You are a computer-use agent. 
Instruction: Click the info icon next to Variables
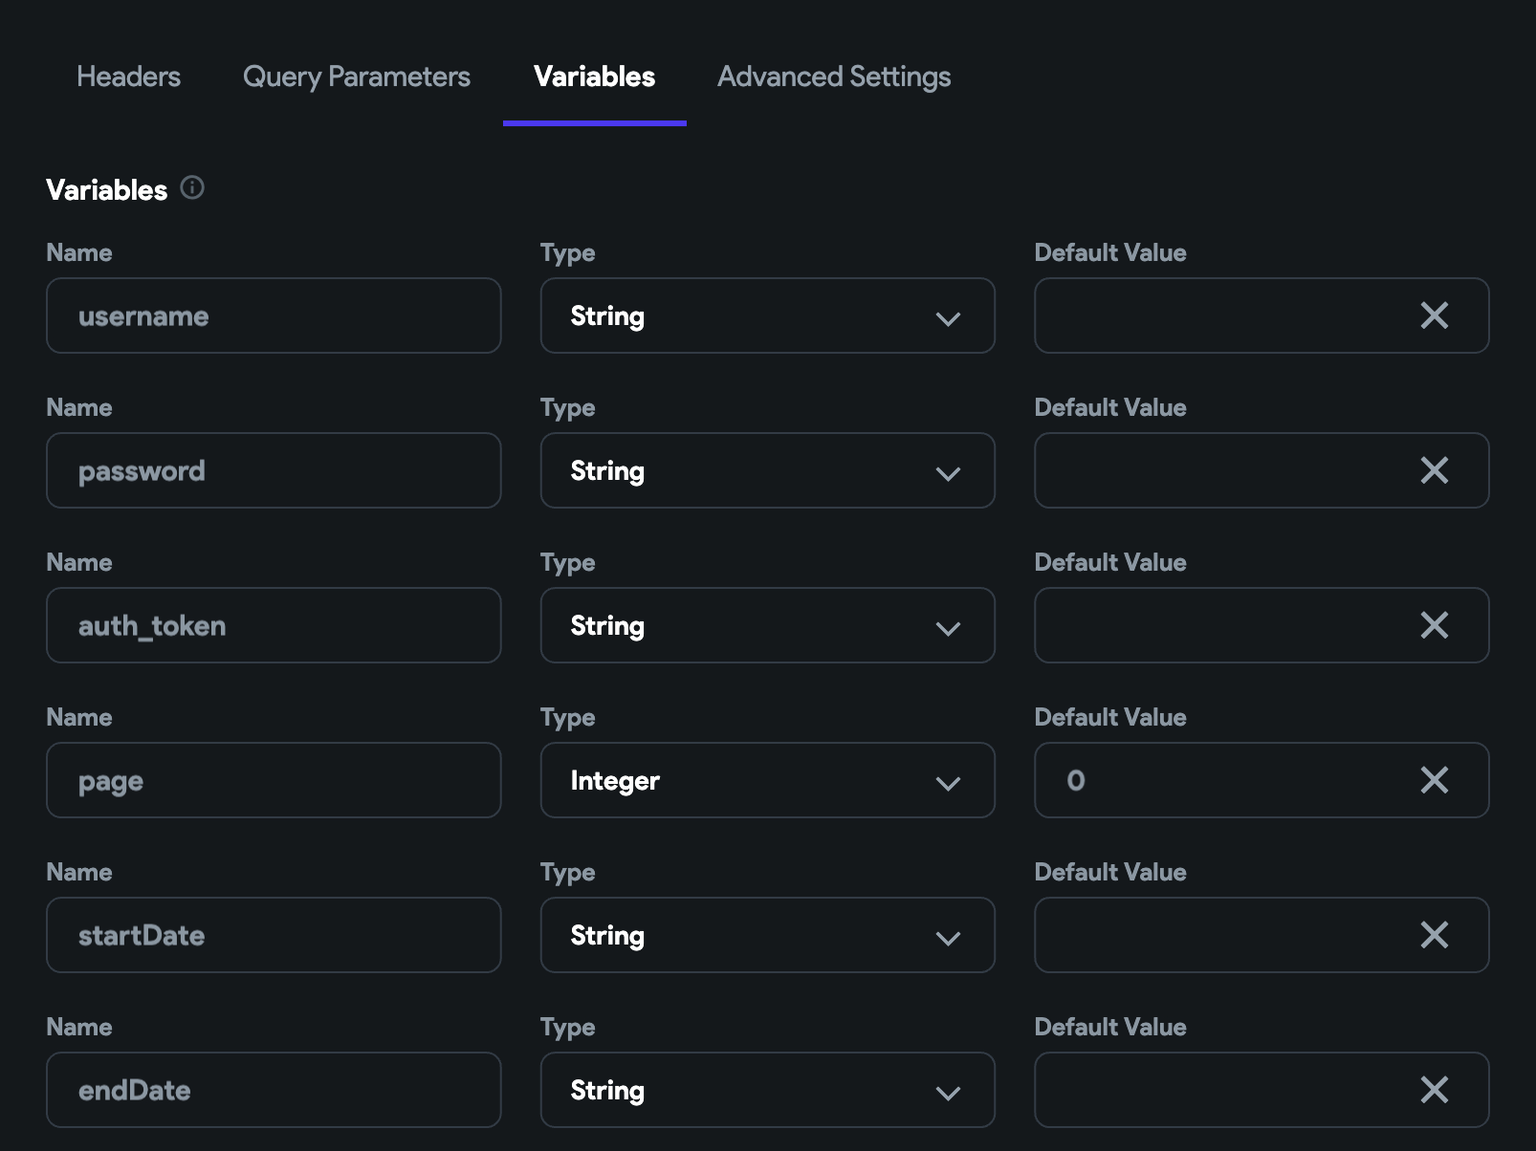coord(192,188)
